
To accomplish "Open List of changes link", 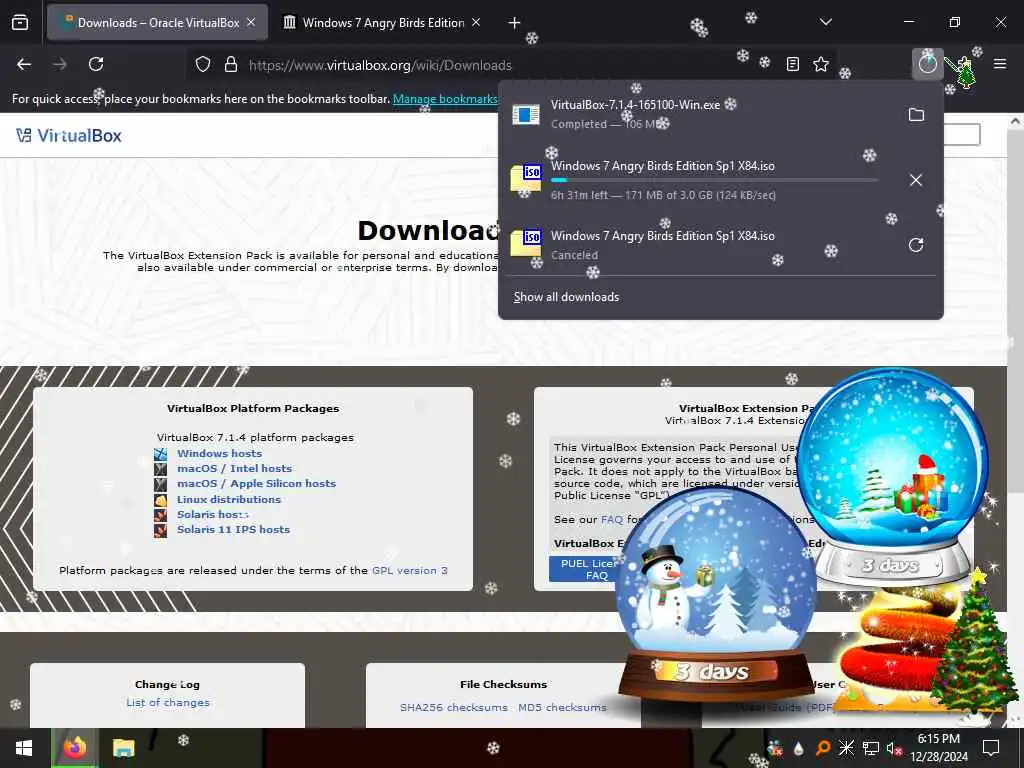I will tap(168, 703).
